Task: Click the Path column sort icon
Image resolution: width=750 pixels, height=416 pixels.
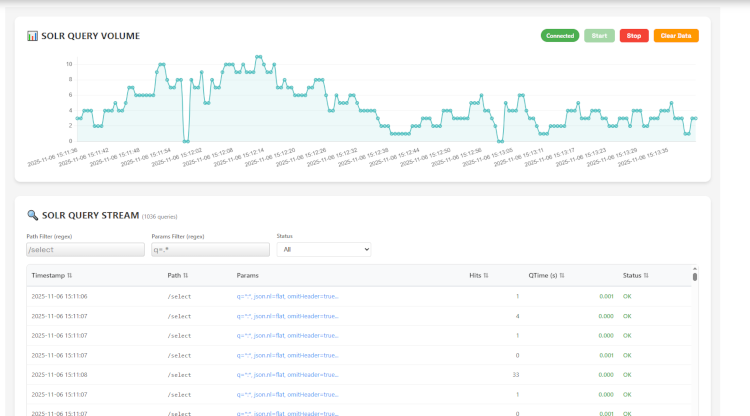Action: (186, 275)
